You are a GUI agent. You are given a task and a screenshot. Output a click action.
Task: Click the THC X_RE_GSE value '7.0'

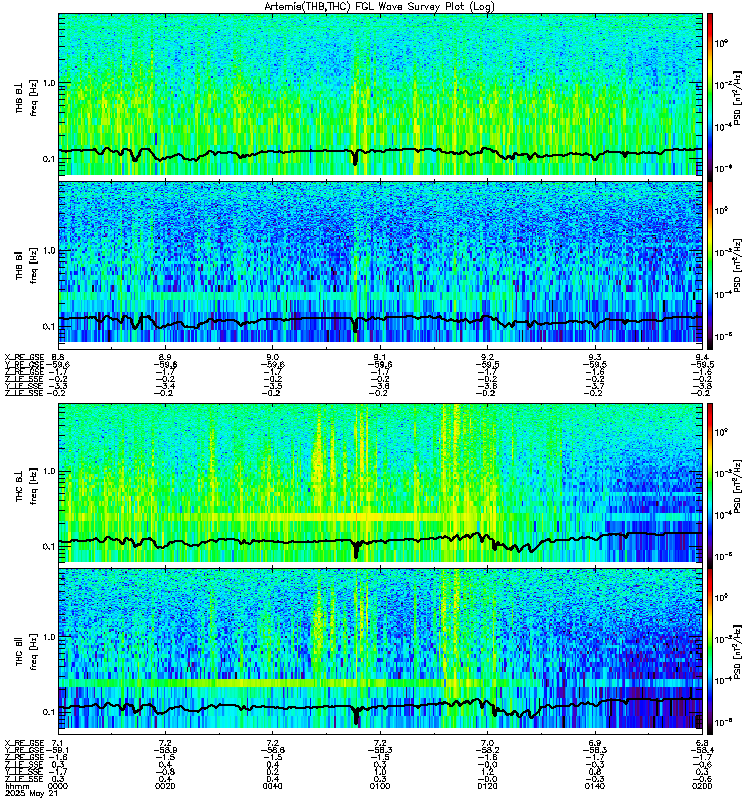click(488, 743)
